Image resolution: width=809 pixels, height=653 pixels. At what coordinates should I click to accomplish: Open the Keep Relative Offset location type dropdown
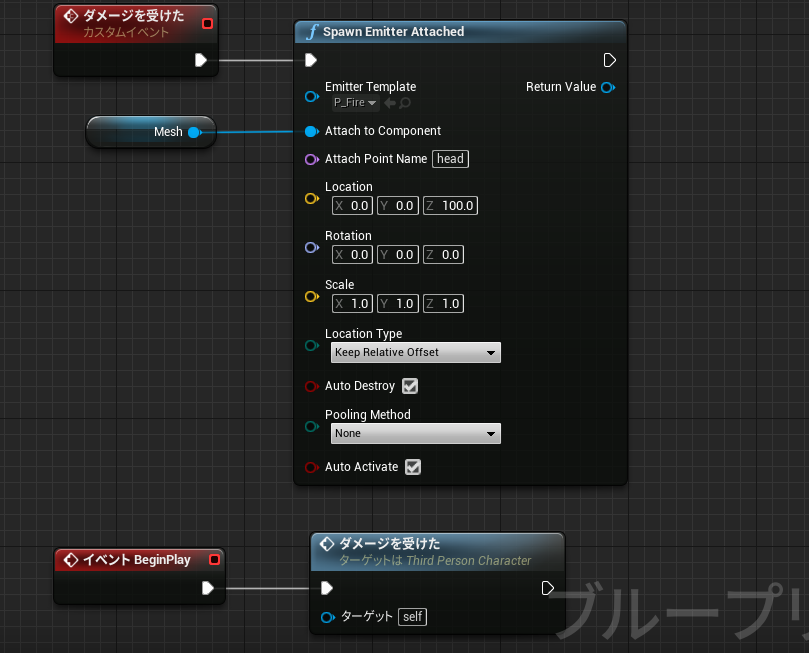pos(415,352)
